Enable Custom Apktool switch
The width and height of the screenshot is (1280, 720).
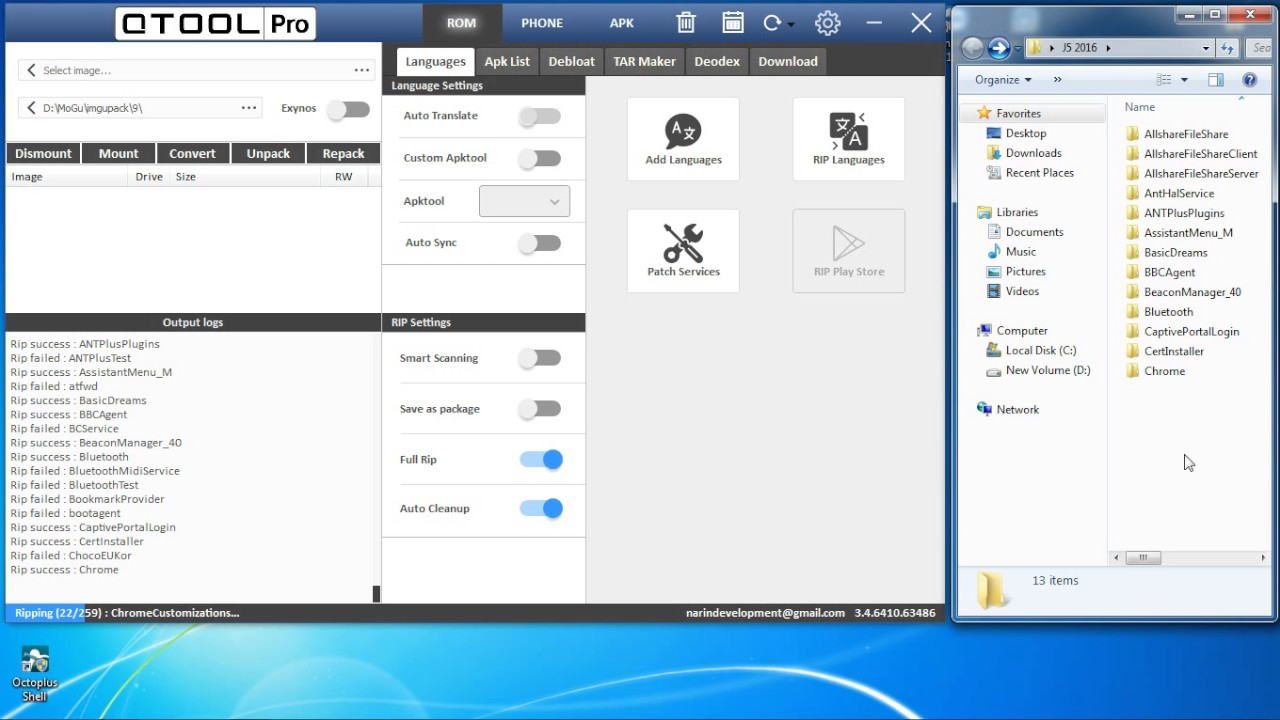point(540,158)
